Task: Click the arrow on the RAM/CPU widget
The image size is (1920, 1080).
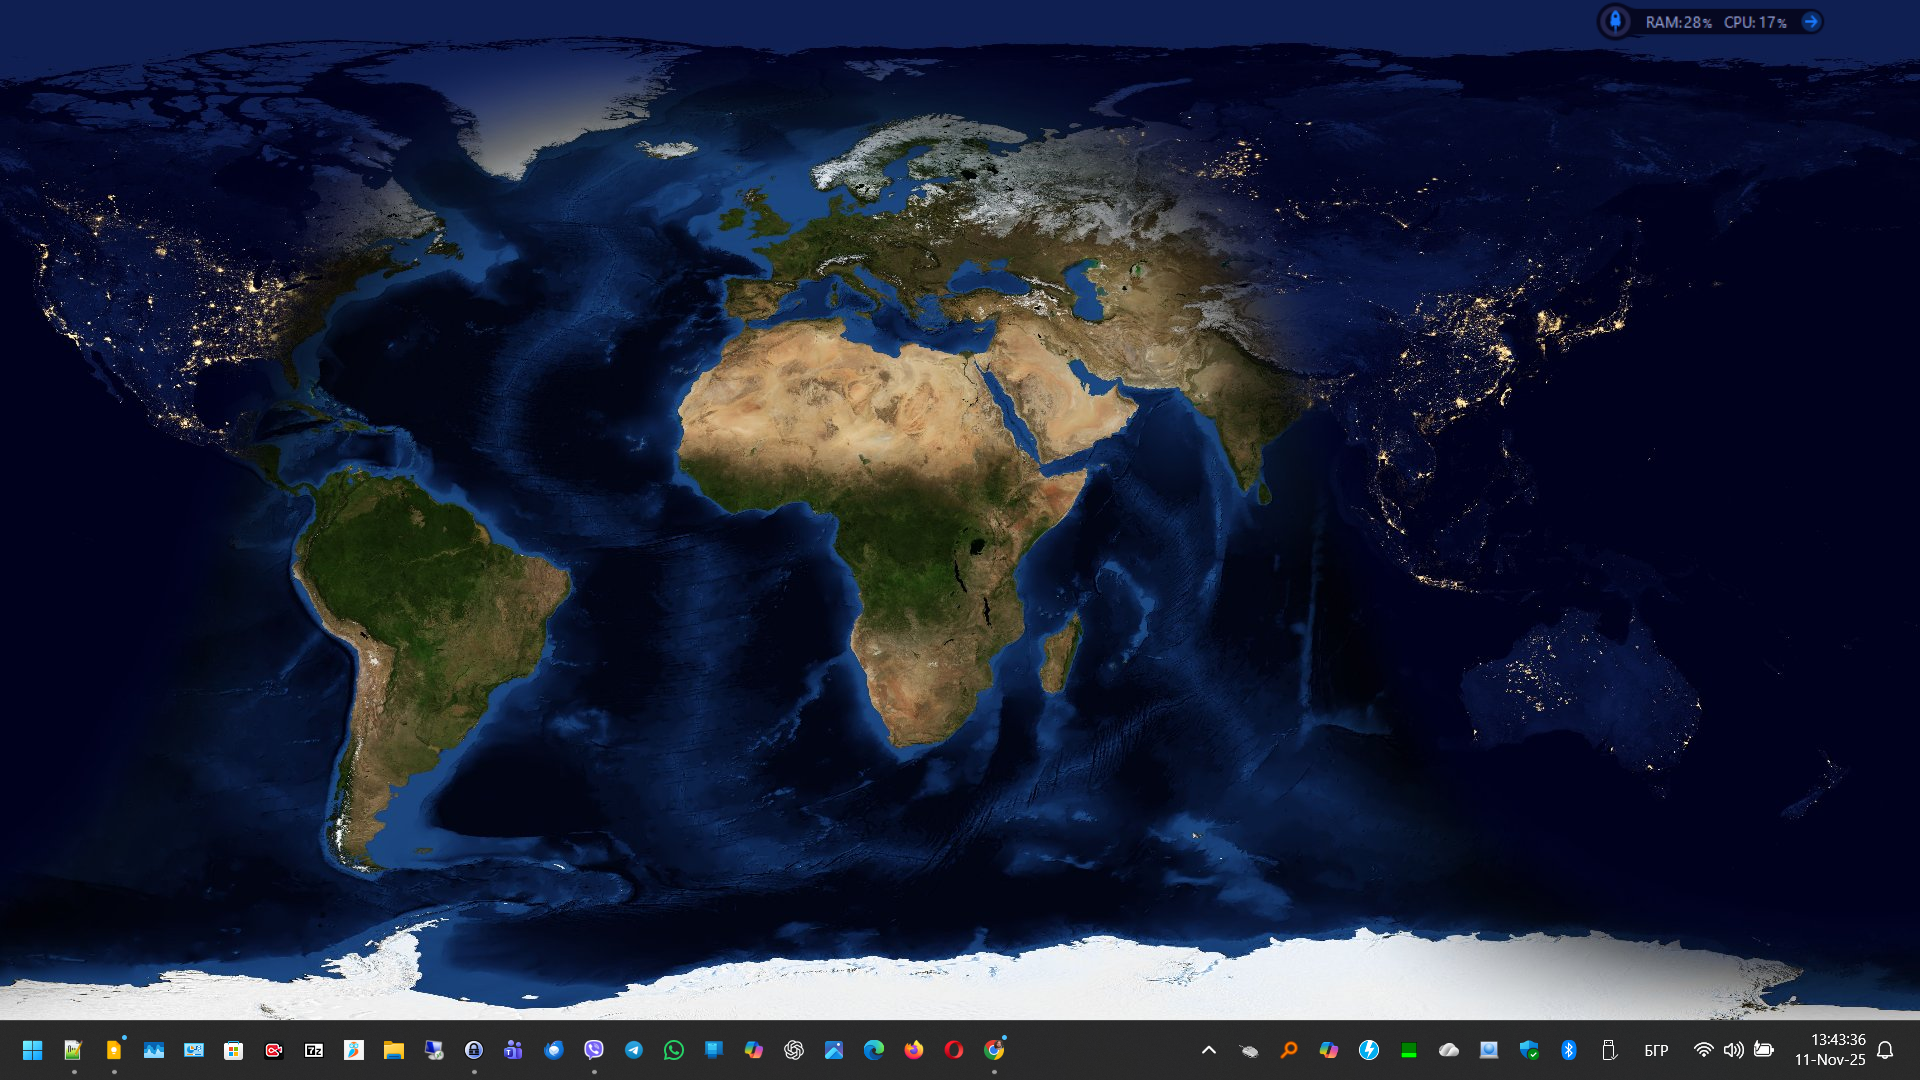Action: coord(1811,21)
